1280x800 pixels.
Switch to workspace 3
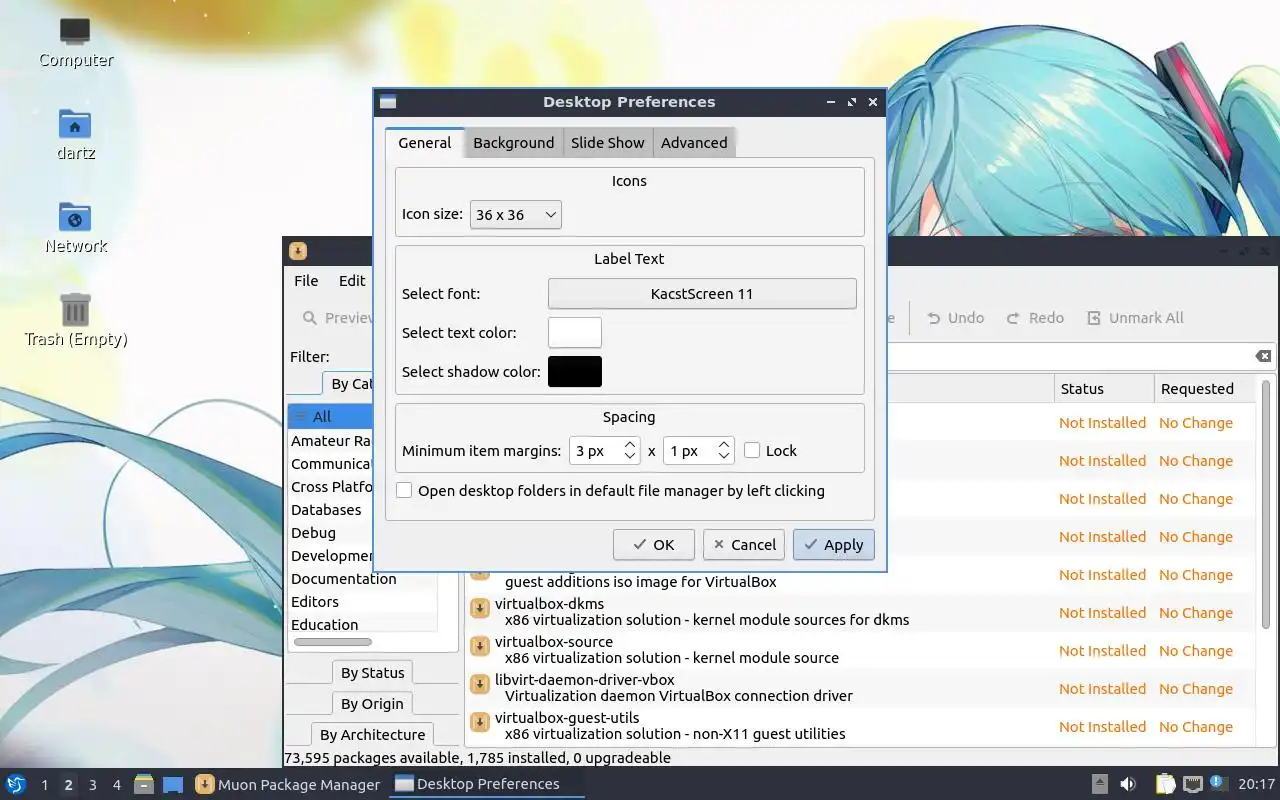pyautogui.click(x=93, y=785)
